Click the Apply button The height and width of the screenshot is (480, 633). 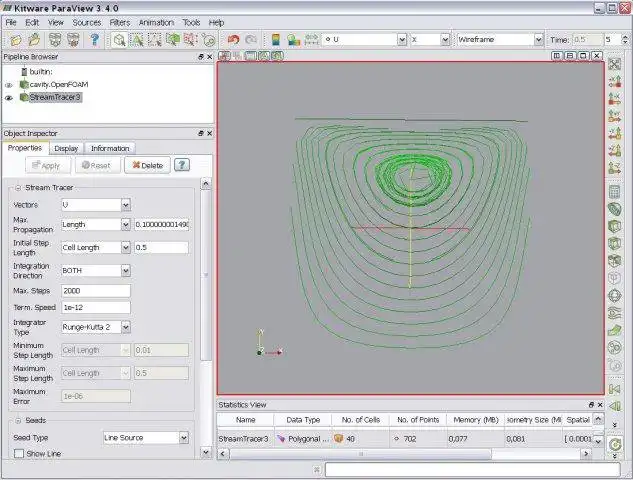point(46,166)
